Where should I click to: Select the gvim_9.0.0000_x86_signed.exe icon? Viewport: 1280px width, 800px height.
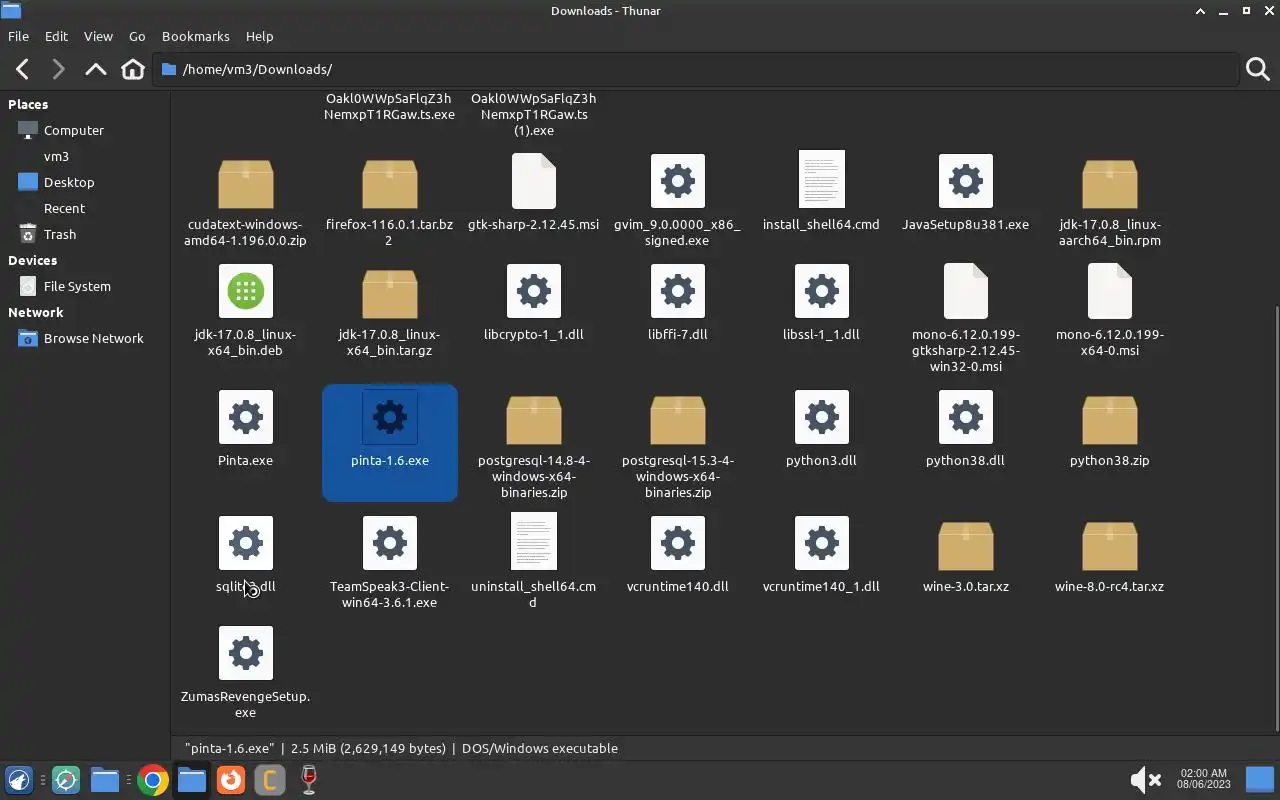click(678, 181)
